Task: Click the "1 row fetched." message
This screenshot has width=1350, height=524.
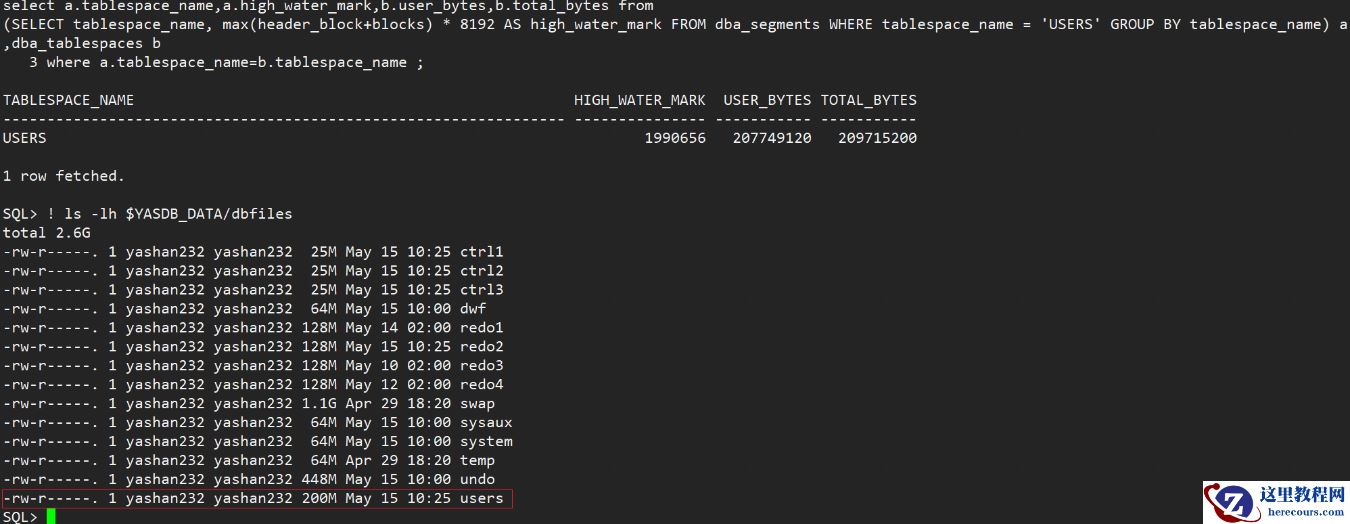Action: coord(64,176)
